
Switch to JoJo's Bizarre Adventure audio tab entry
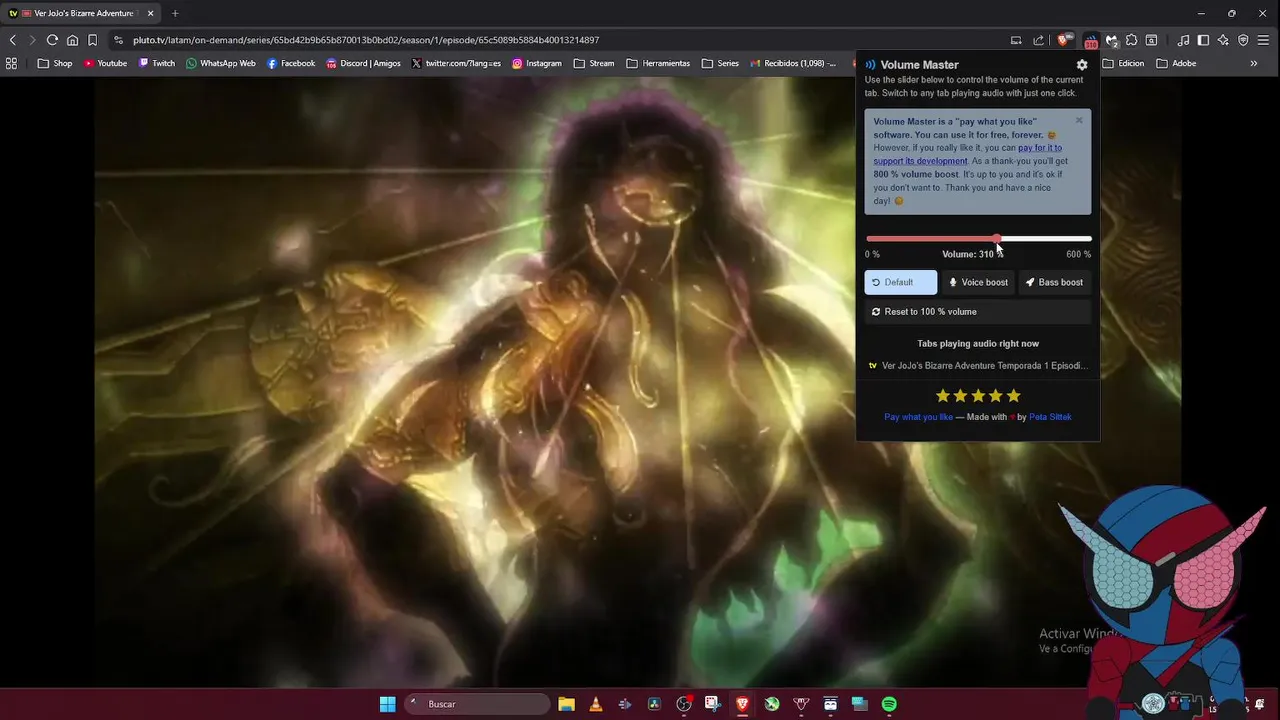[x=977, y=366]
